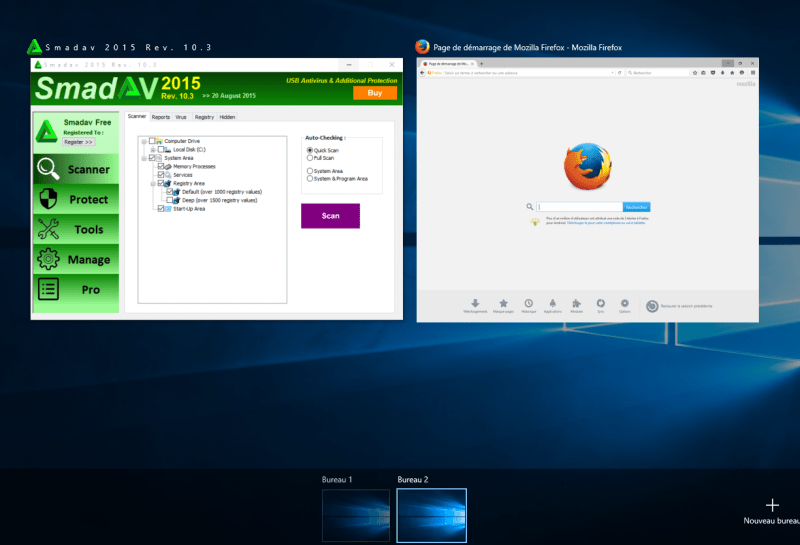Toggle the Computer Drive checkbox
Screen dimensions: 800x545
coord(152,141)
